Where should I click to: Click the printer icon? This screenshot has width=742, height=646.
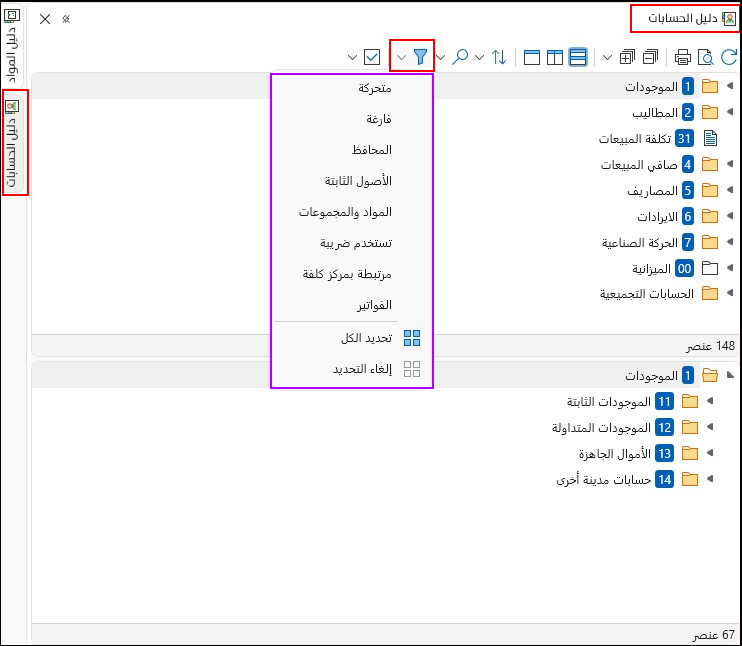coord(682,57)
